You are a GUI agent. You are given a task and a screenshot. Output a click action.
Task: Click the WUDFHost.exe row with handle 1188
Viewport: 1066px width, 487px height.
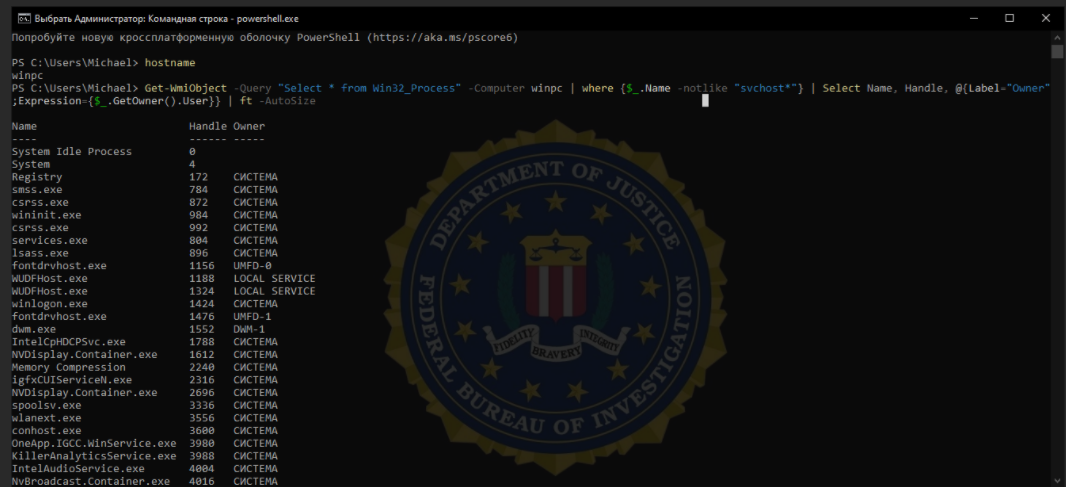[x=163, y=278]
